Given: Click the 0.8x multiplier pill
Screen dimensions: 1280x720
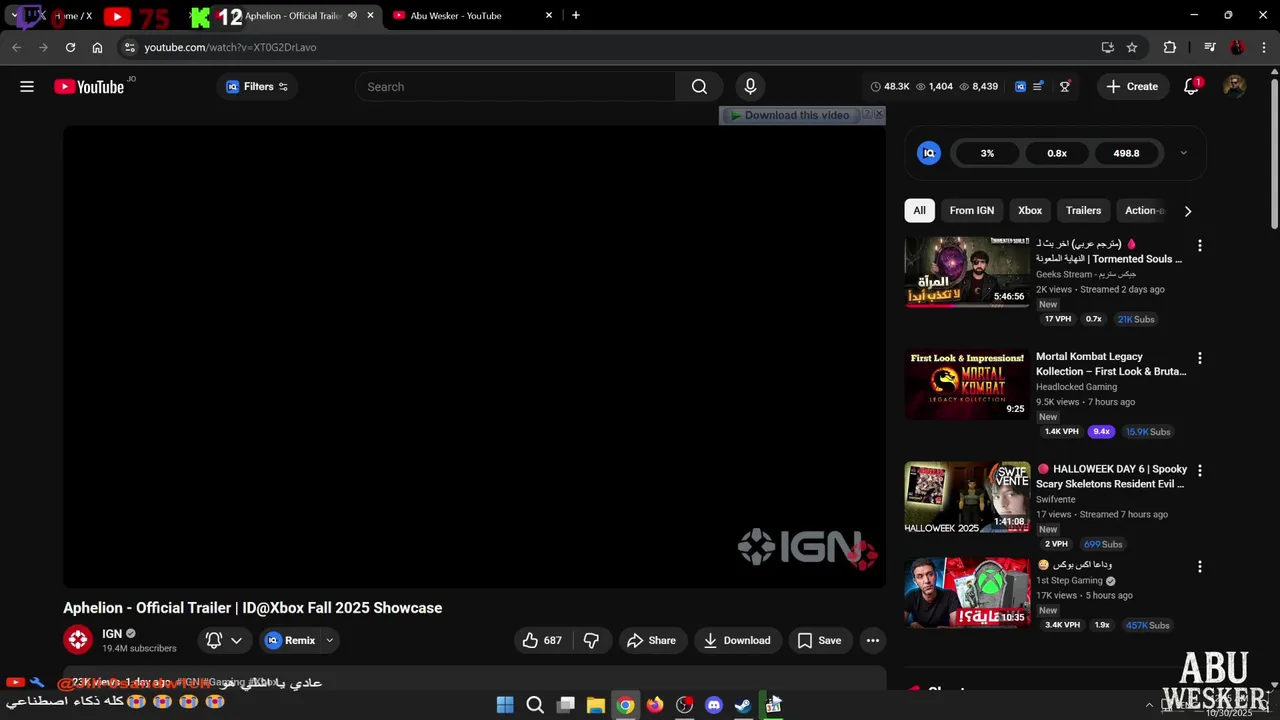Looking at the screenshot, I should 1057,153.
